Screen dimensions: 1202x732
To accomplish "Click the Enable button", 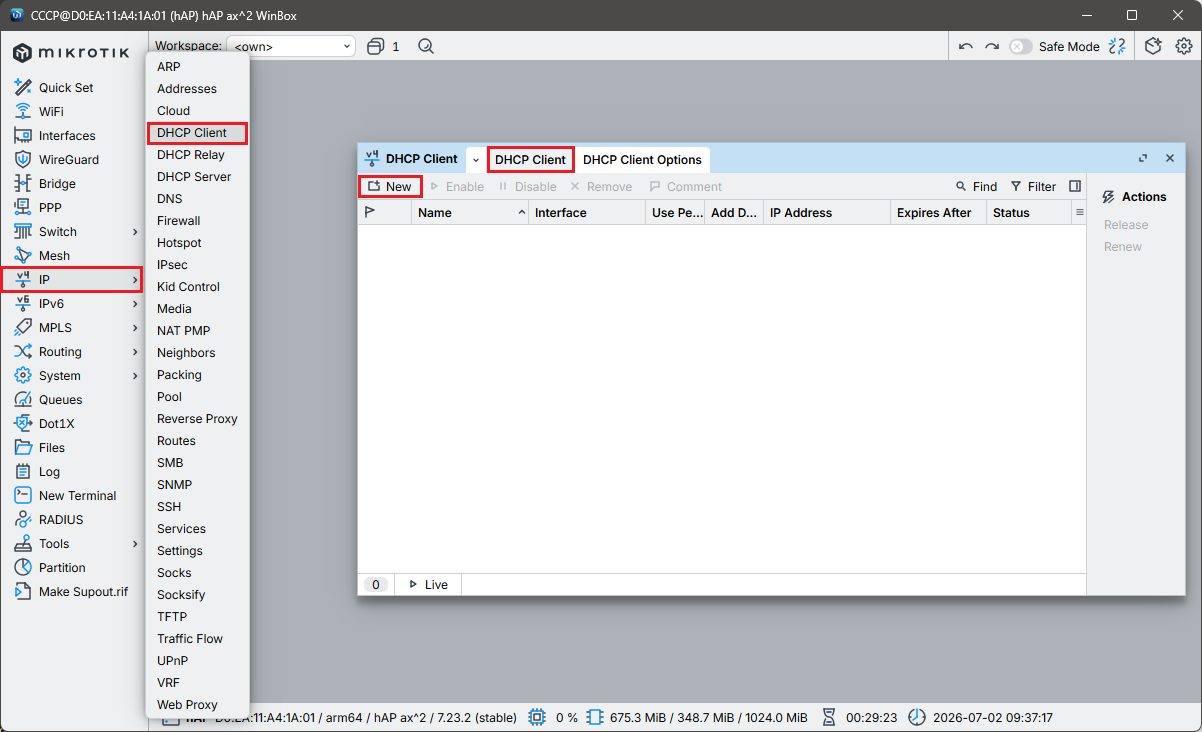I will [x=457, y=186].
